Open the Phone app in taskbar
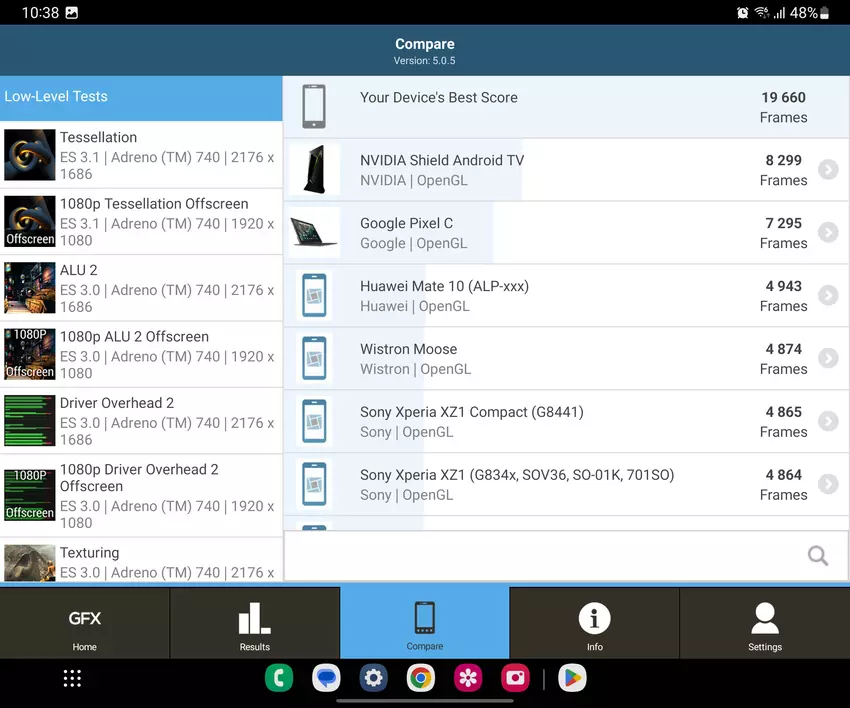The width and height of the screenshot is (850, 708). [x=278, y=679]
